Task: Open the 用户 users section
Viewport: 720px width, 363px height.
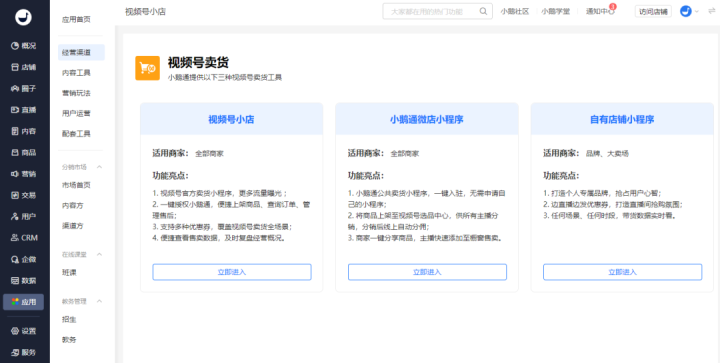Action: [x=23, y=217]
